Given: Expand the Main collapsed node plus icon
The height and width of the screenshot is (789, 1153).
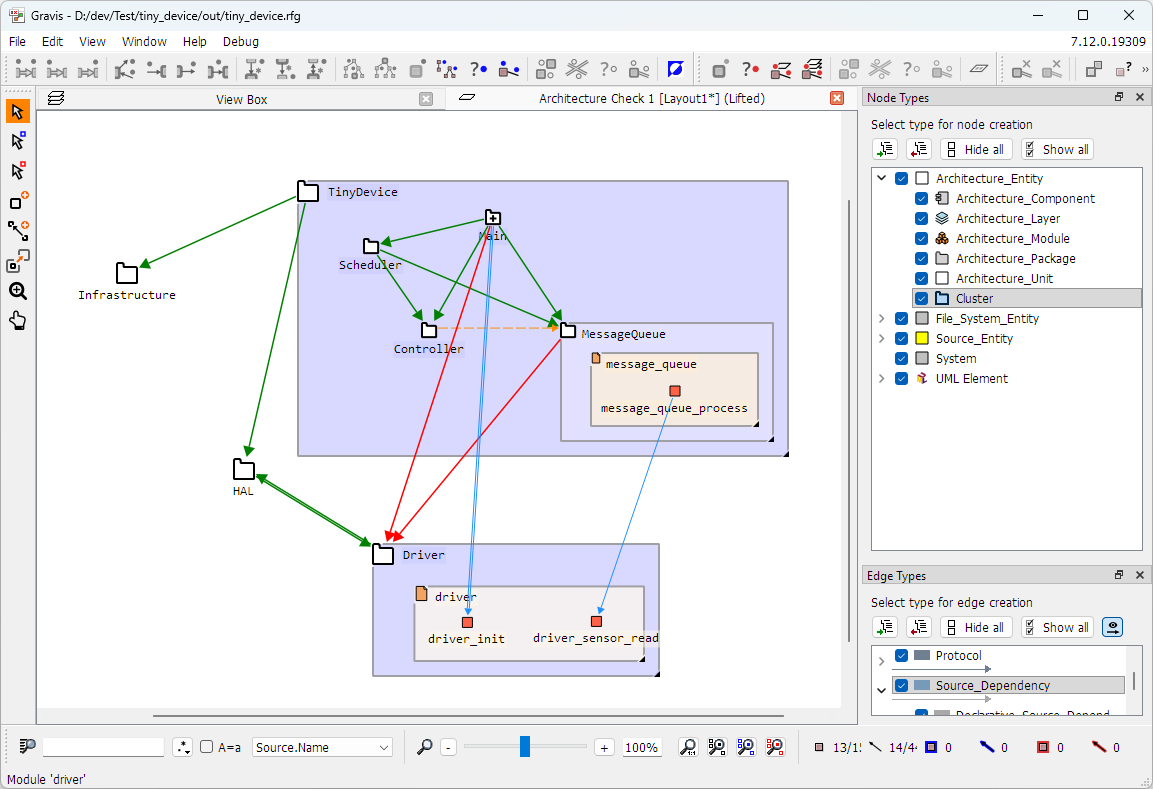Looking at the screenshot, I should tap(493, 218).
